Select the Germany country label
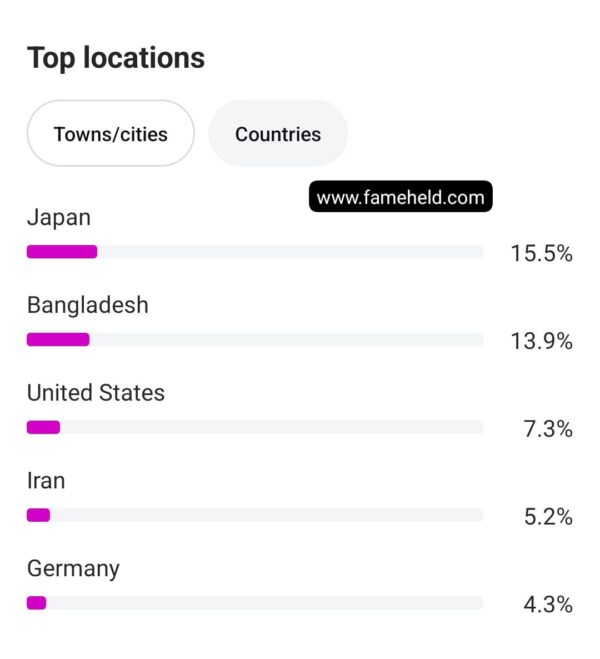This screenshot has width=600, height=659. coord(73,569)
